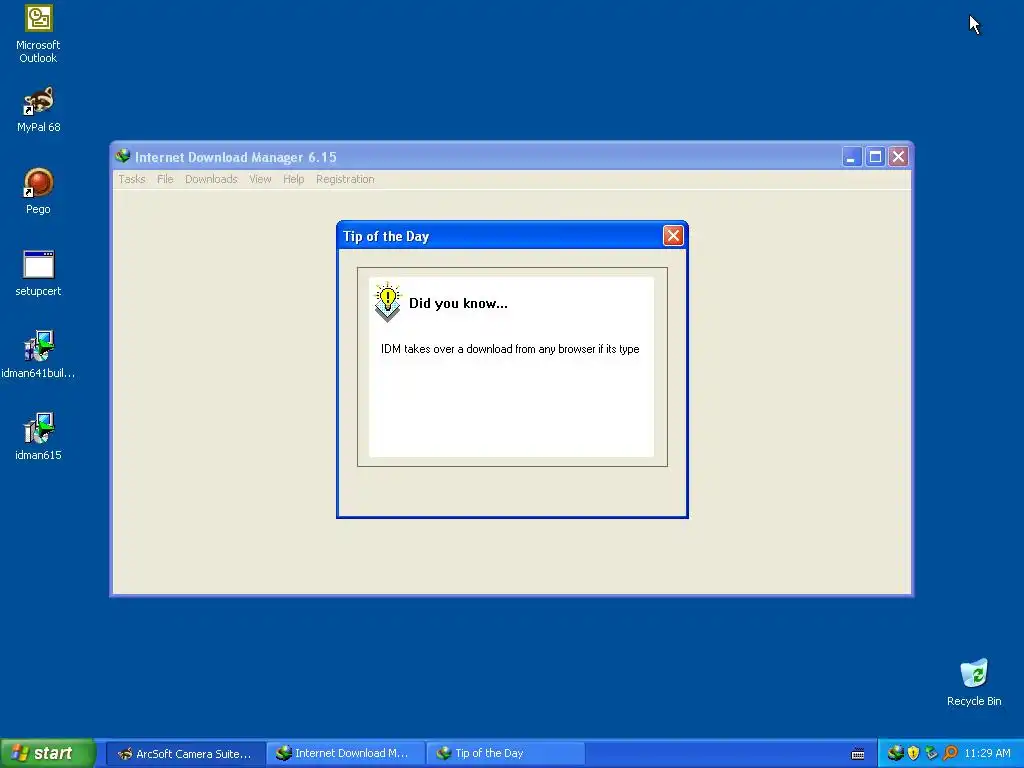Open the File menu in Internet Download Manager
This screenshot has width=1024, height=768.
tap(165, 179)
